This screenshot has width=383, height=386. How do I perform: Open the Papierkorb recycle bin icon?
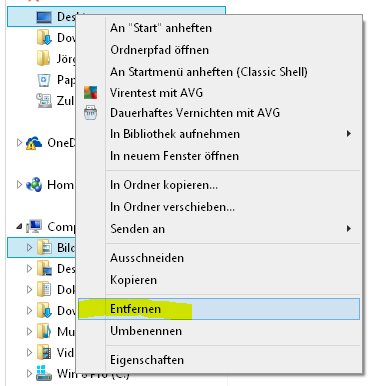pos(44,80)
